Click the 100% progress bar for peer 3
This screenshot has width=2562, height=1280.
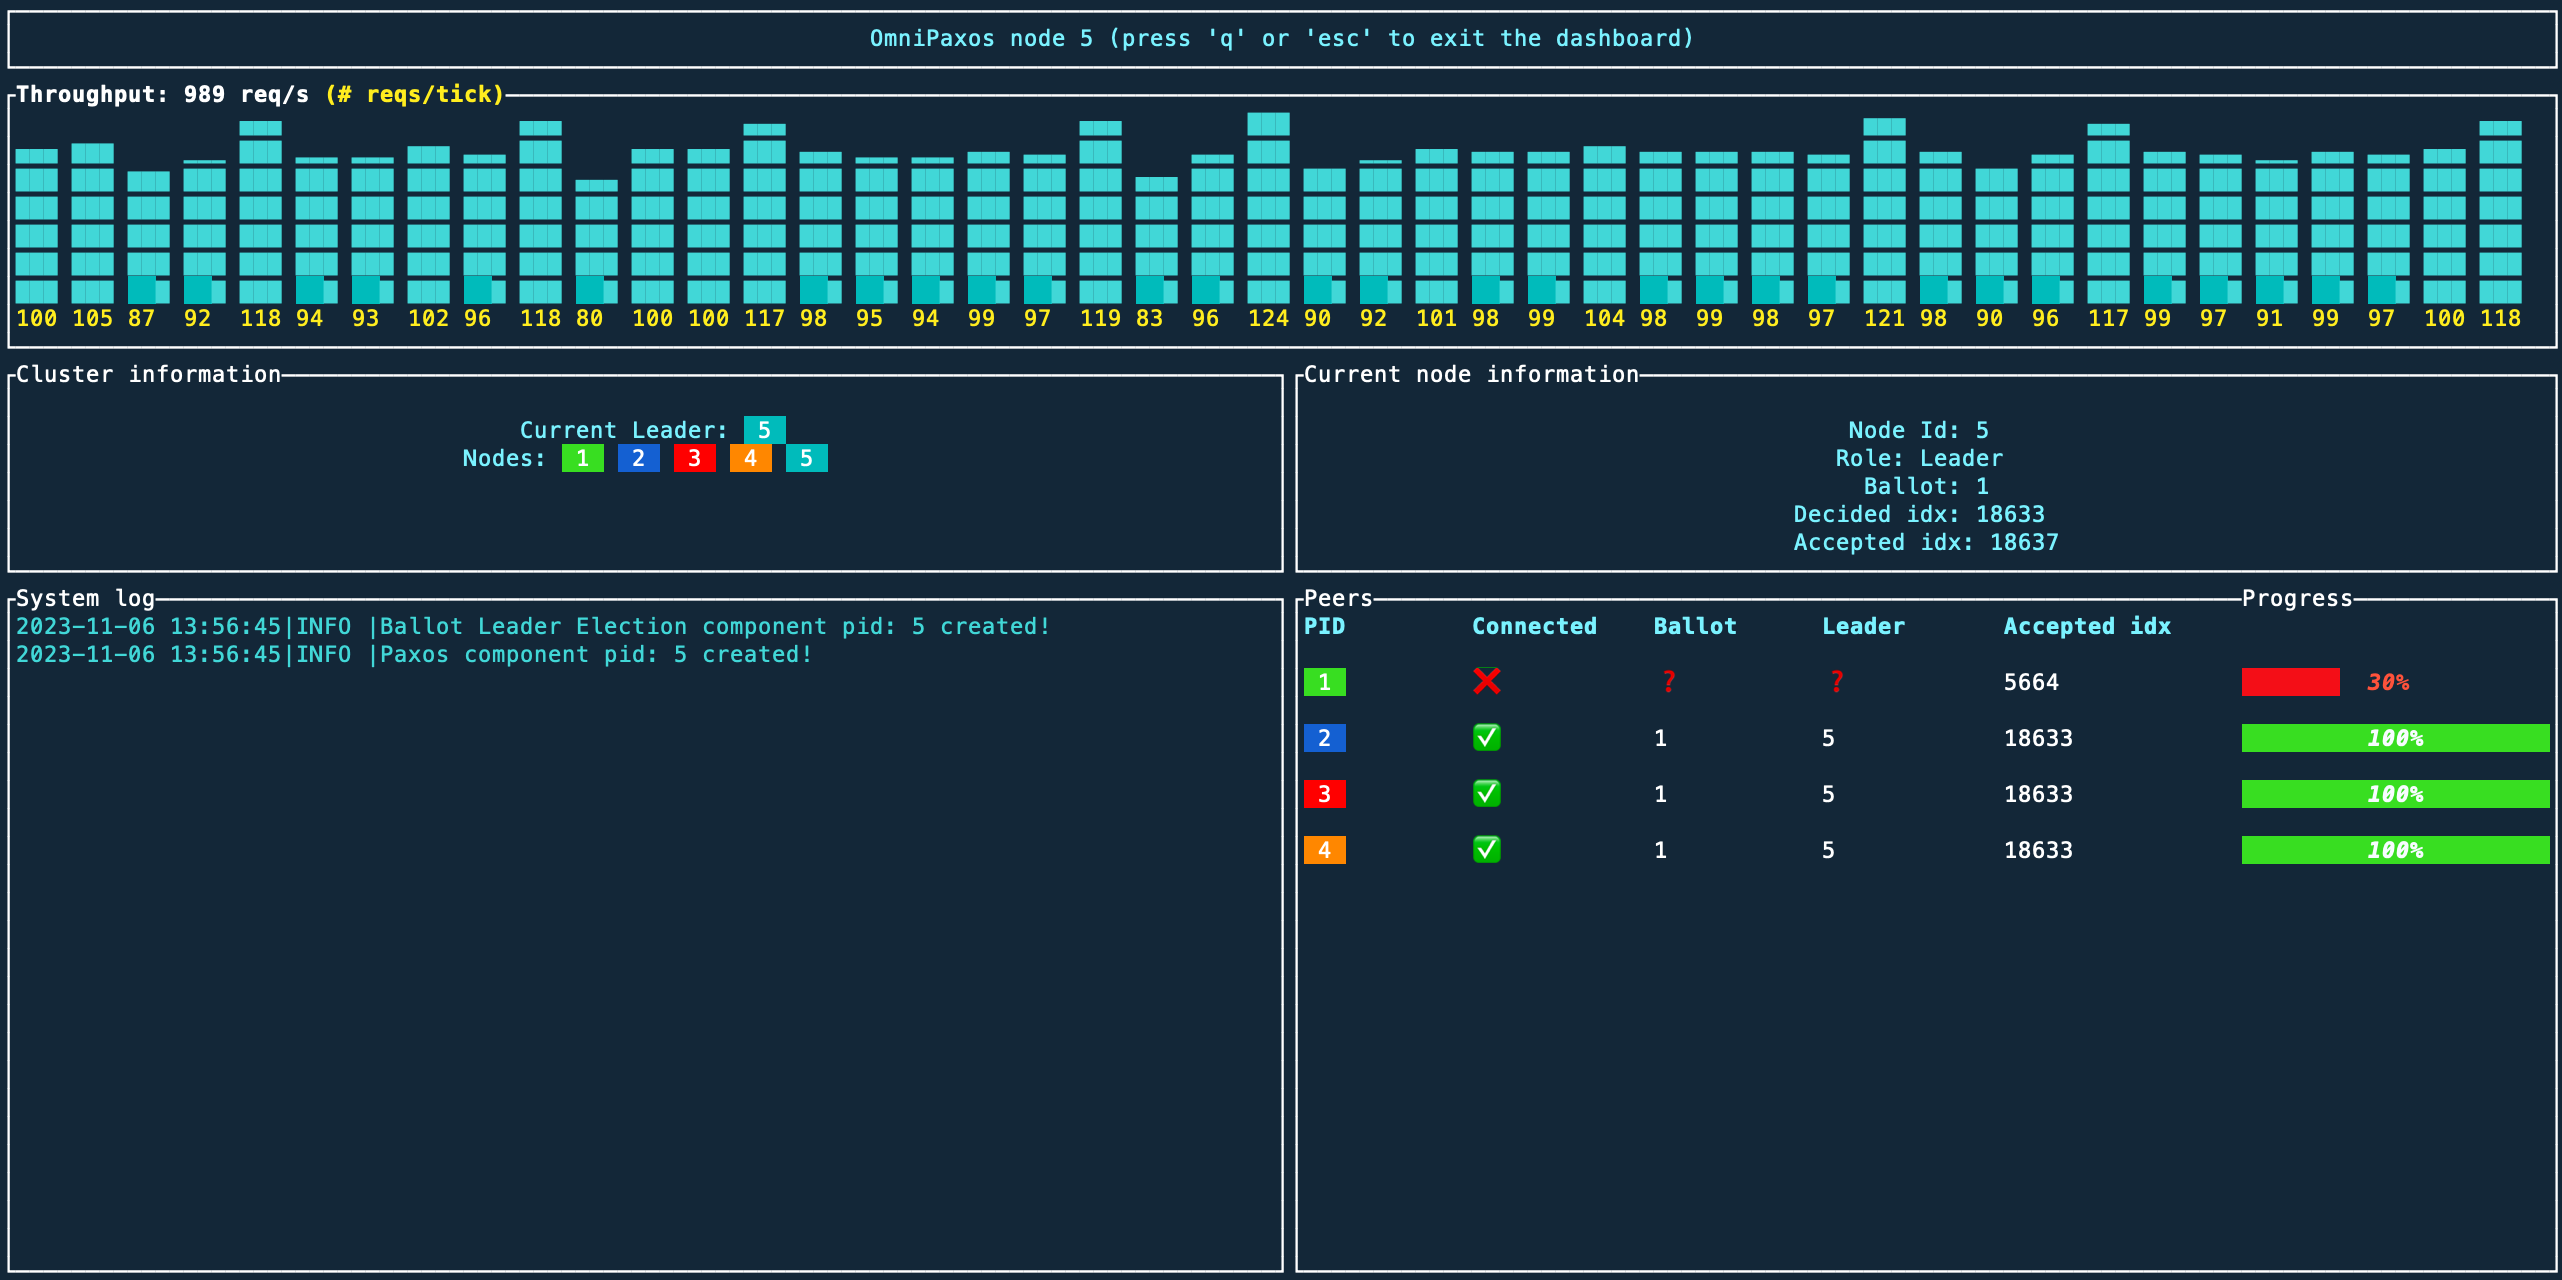2396,794
